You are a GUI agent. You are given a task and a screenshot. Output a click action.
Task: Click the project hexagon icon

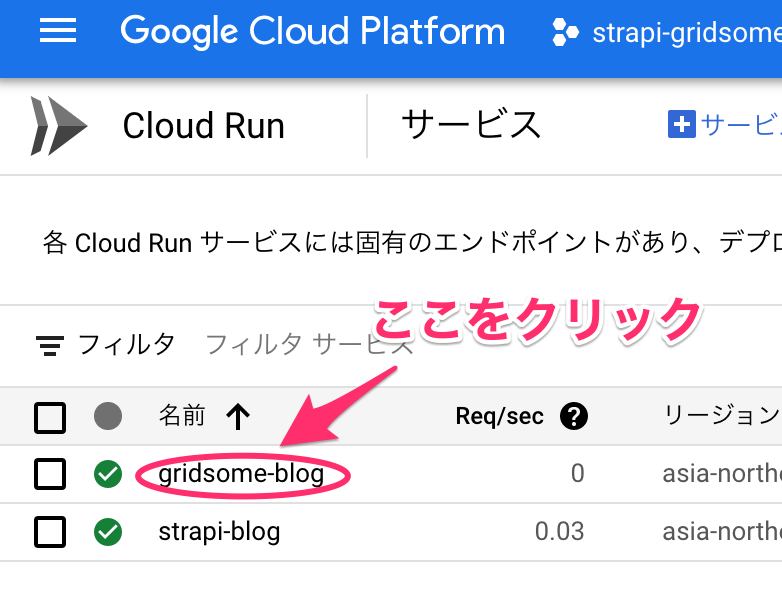coord(565,32)
